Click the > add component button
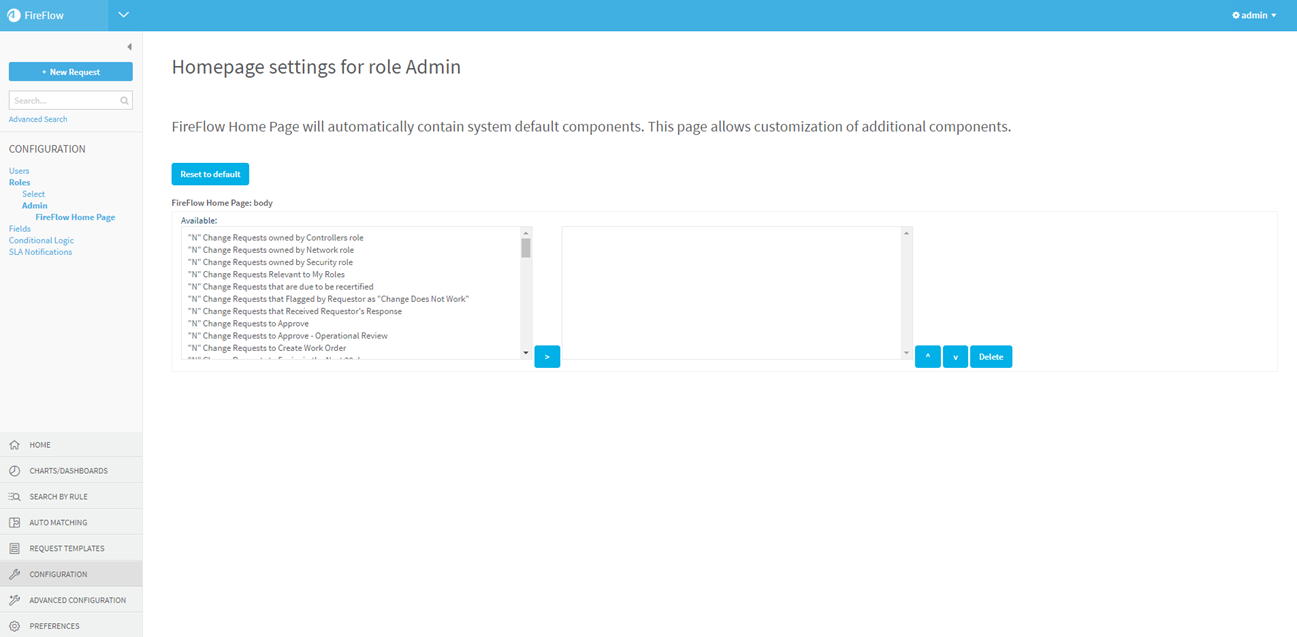Screen dimensions: 1297x637 point(547,357)
